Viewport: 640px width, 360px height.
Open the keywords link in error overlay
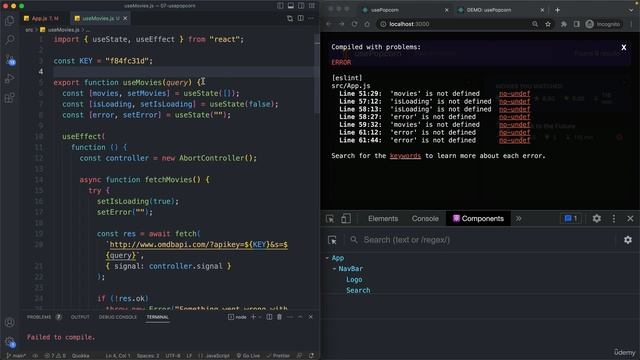pyautogui.click(x=405, y=156)
